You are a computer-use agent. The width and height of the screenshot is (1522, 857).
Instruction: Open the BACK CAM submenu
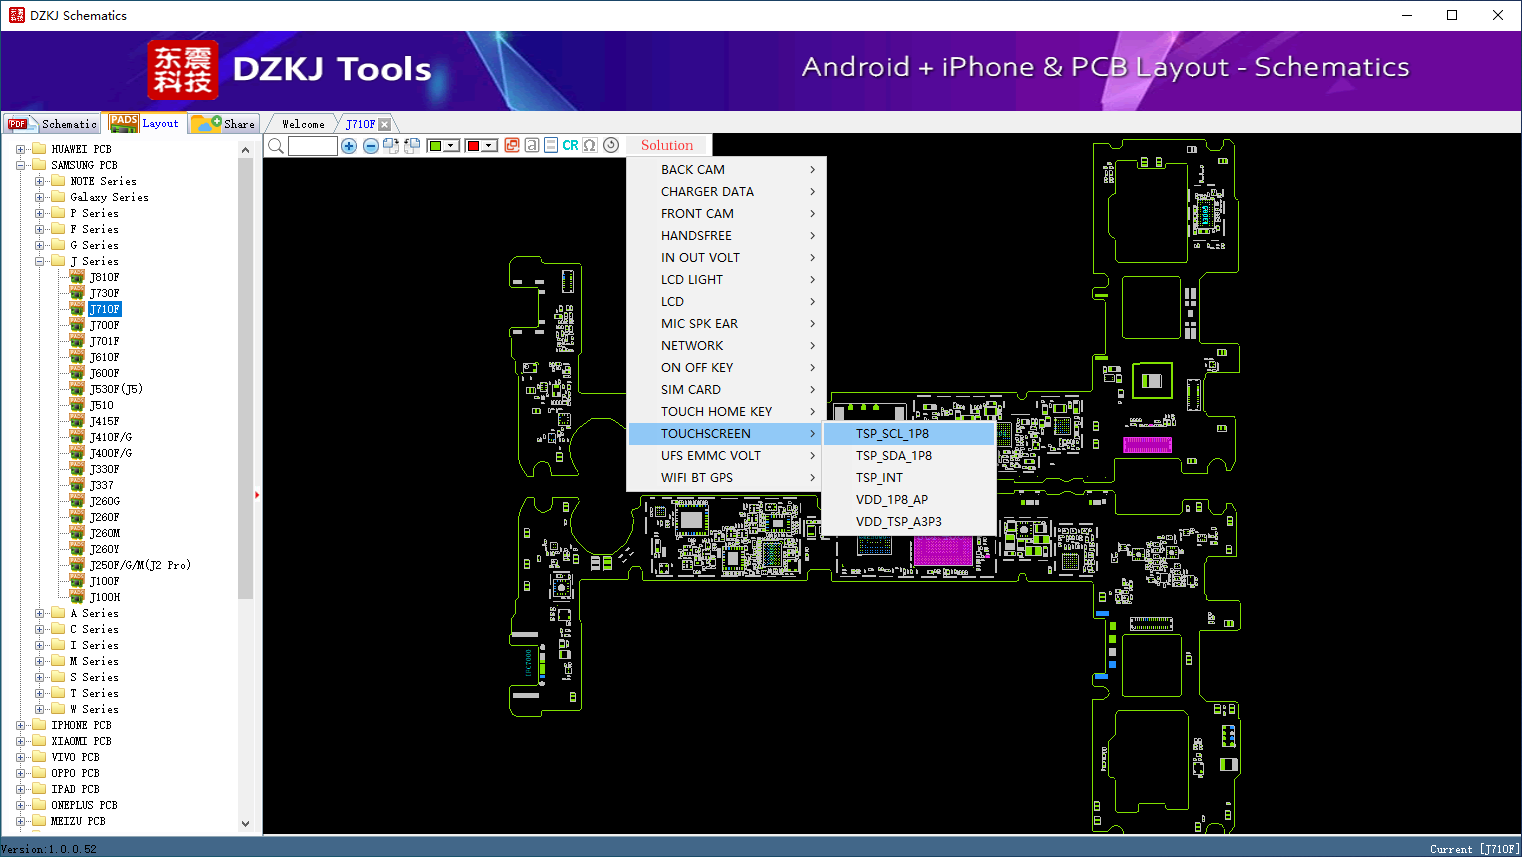click(727, 170)
